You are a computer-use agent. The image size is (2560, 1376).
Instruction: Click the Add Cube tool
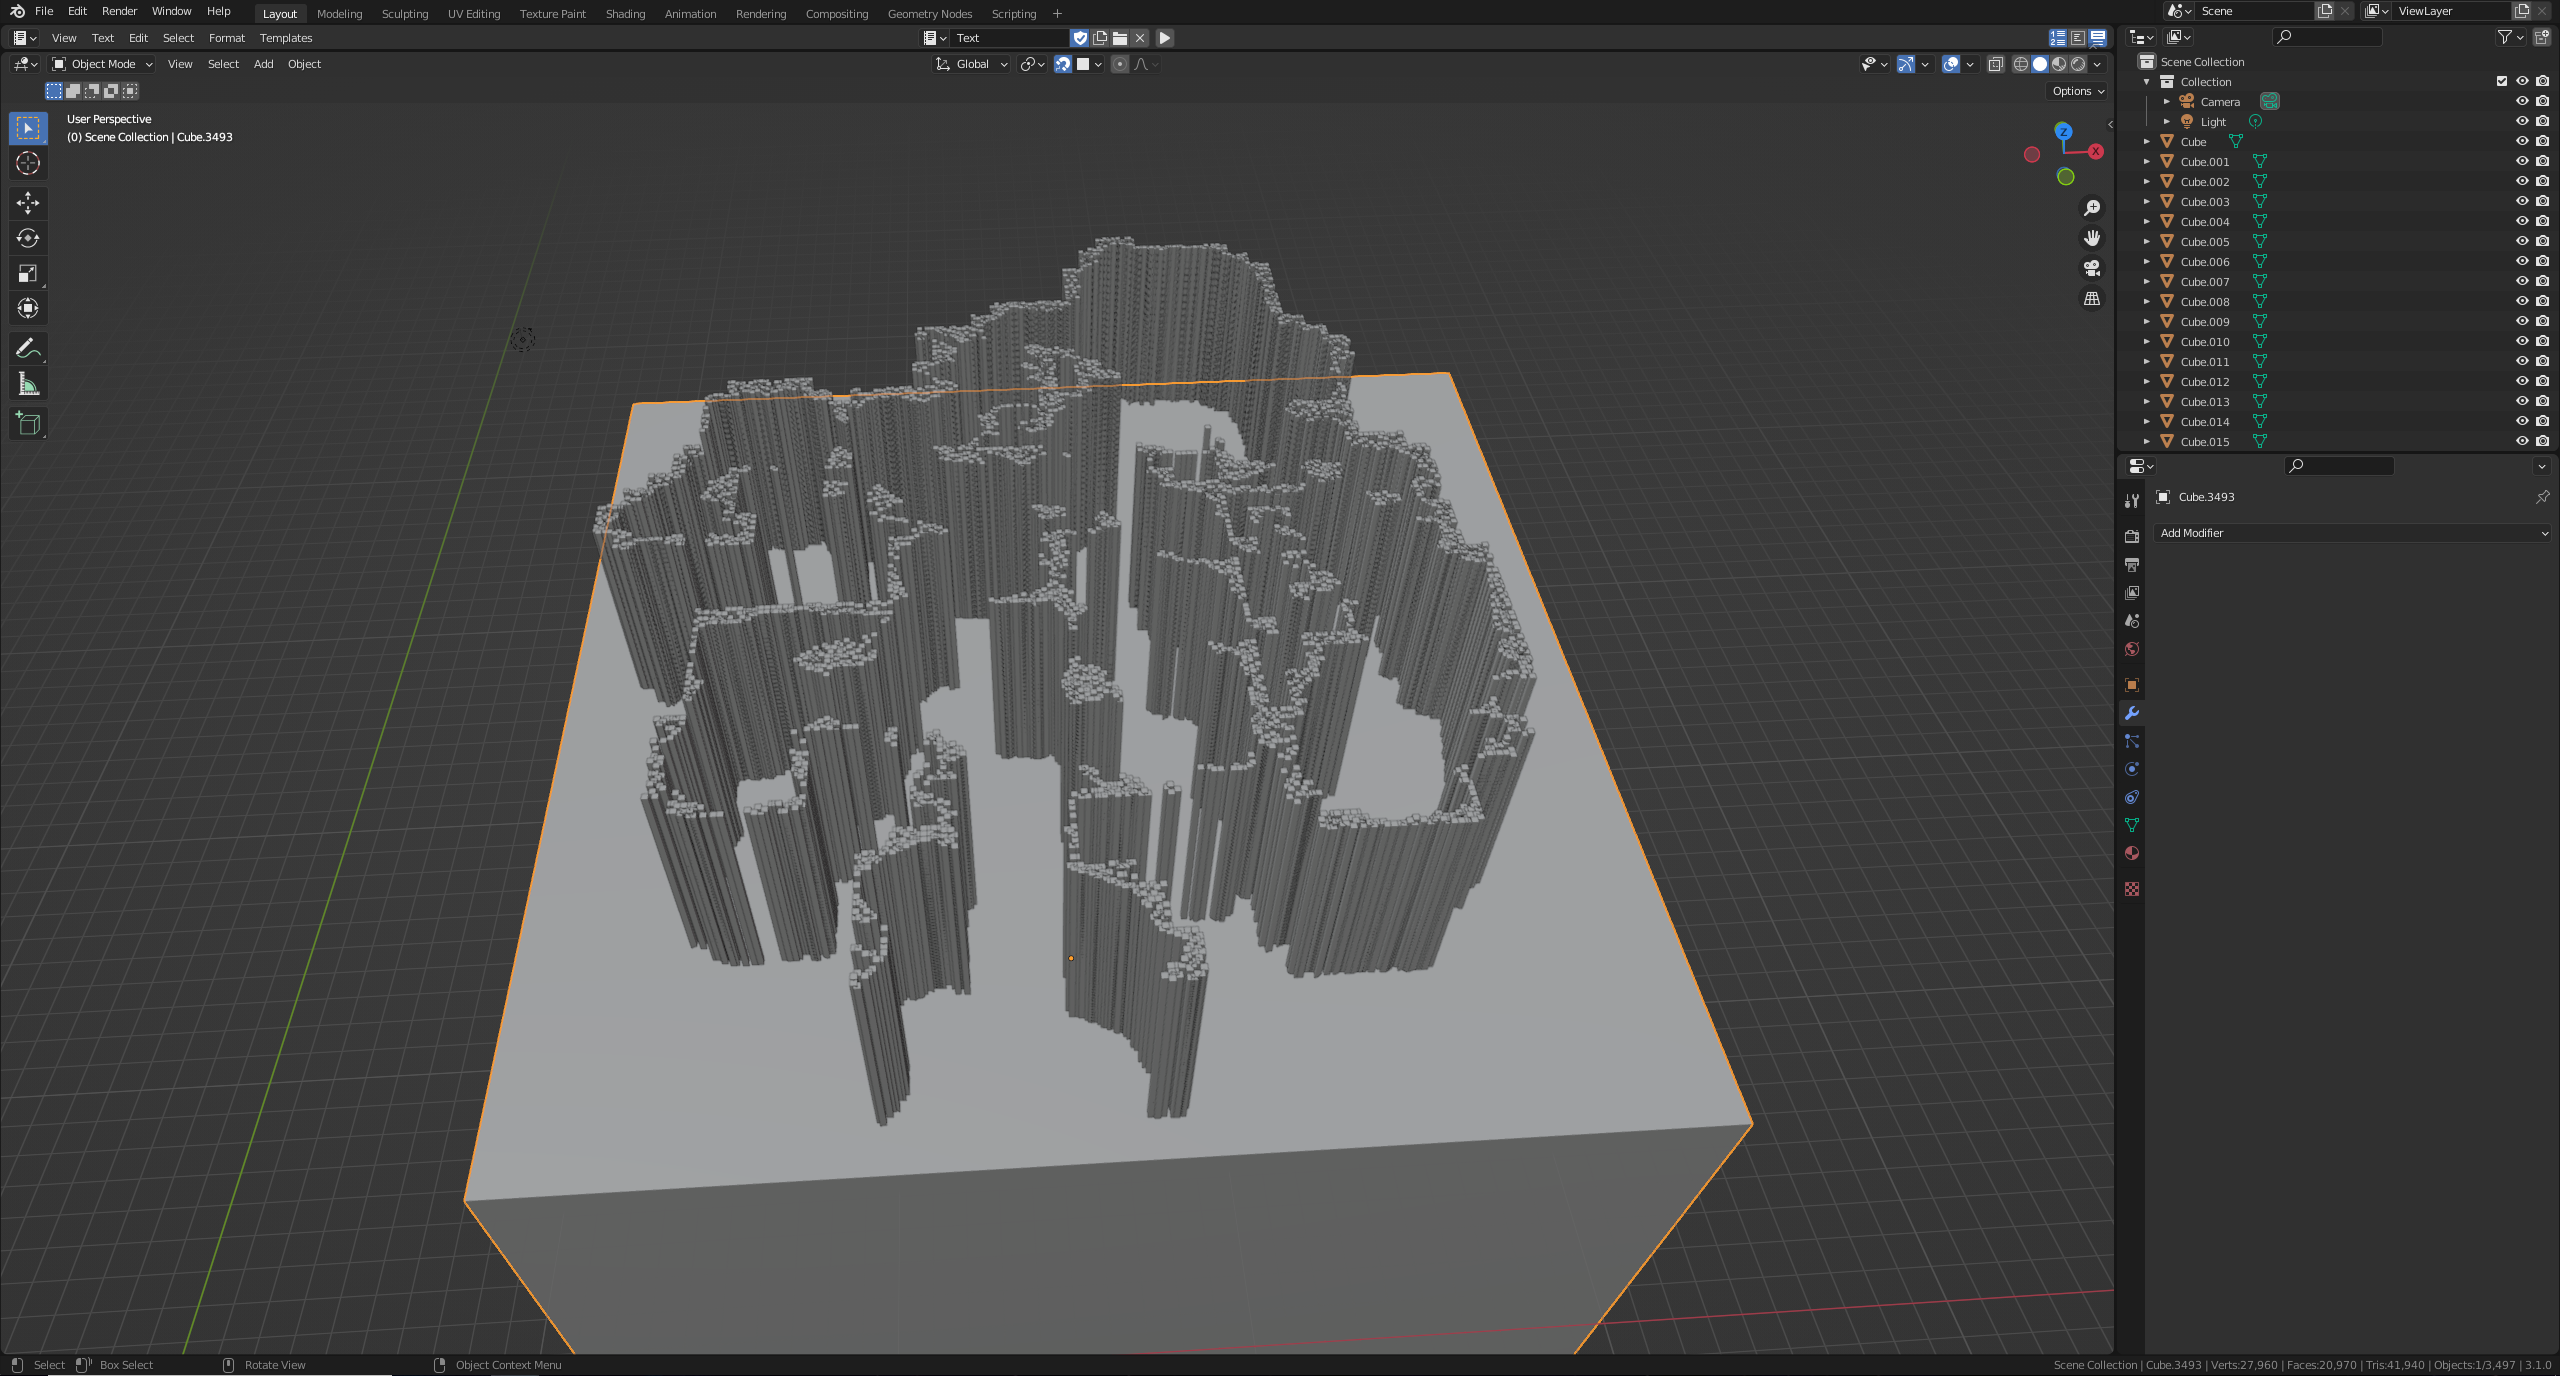pos(28,424)
